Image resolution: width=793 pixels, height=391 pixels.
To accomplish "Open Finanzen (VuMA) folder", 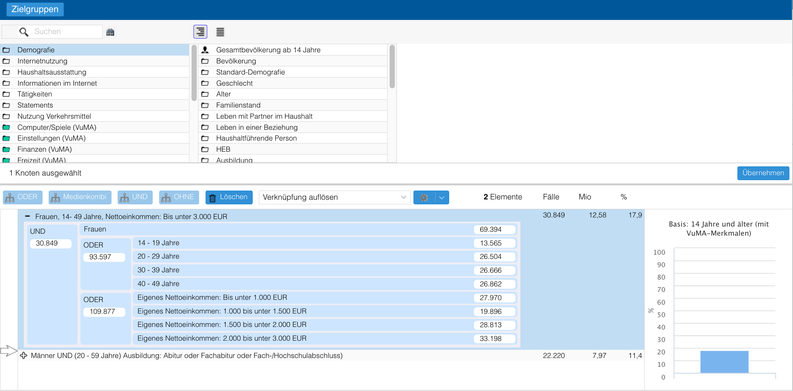I will (x=95, y=149).
